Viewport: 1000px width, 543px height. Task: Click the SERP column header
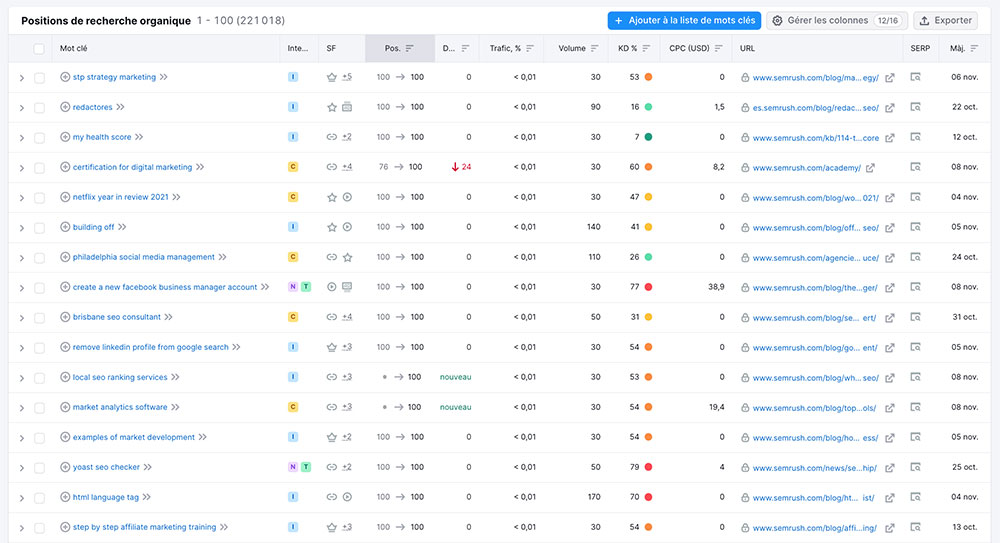pyautogui.click(x=920, y=48)
